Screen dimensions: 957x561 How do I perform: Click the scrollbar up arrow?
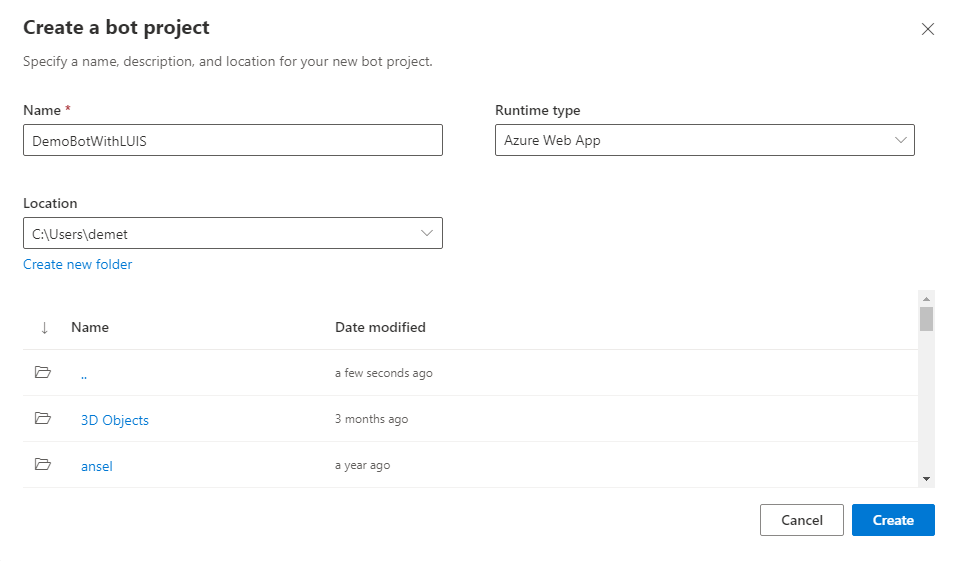926,299
